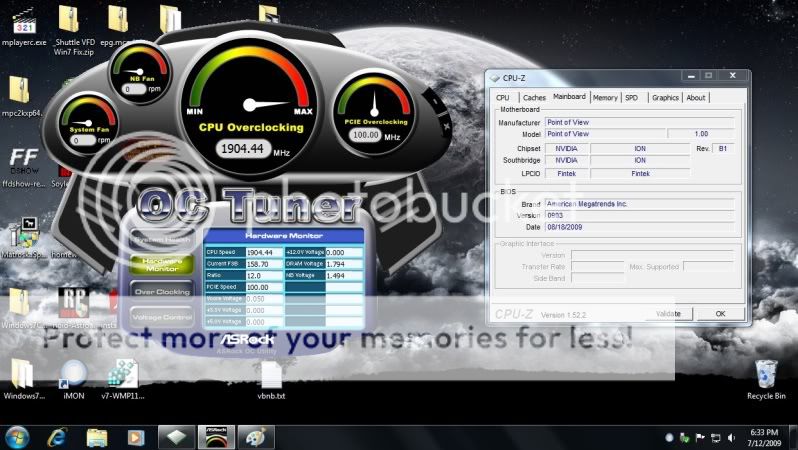798x450 pixels.
Task: Open Voltage Control in OC Tuner
Action: (162, 317)
